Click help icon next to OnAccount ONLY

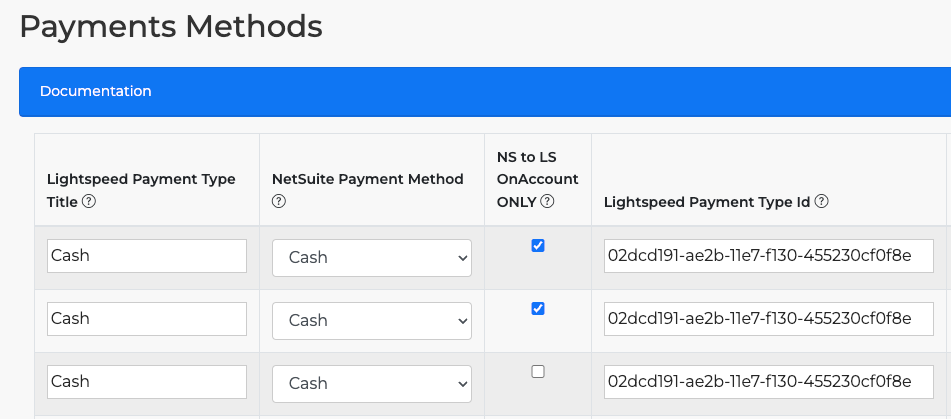(547, 201)
